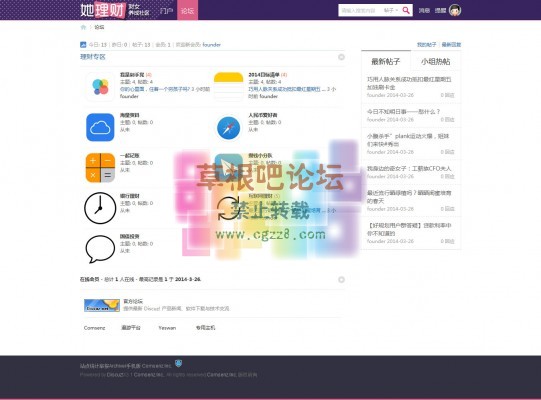Screen dimensions: 541x400
Task: Open sidebar post mentioning CFO夫人
Action: click(409, 168)
